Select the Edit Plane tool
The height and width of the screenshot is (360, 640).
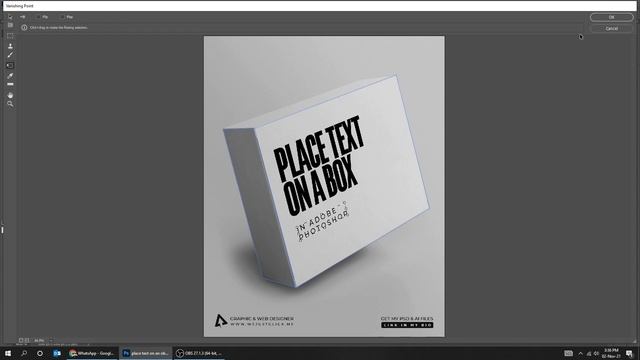pyautogui.click(x=10, y=17)
